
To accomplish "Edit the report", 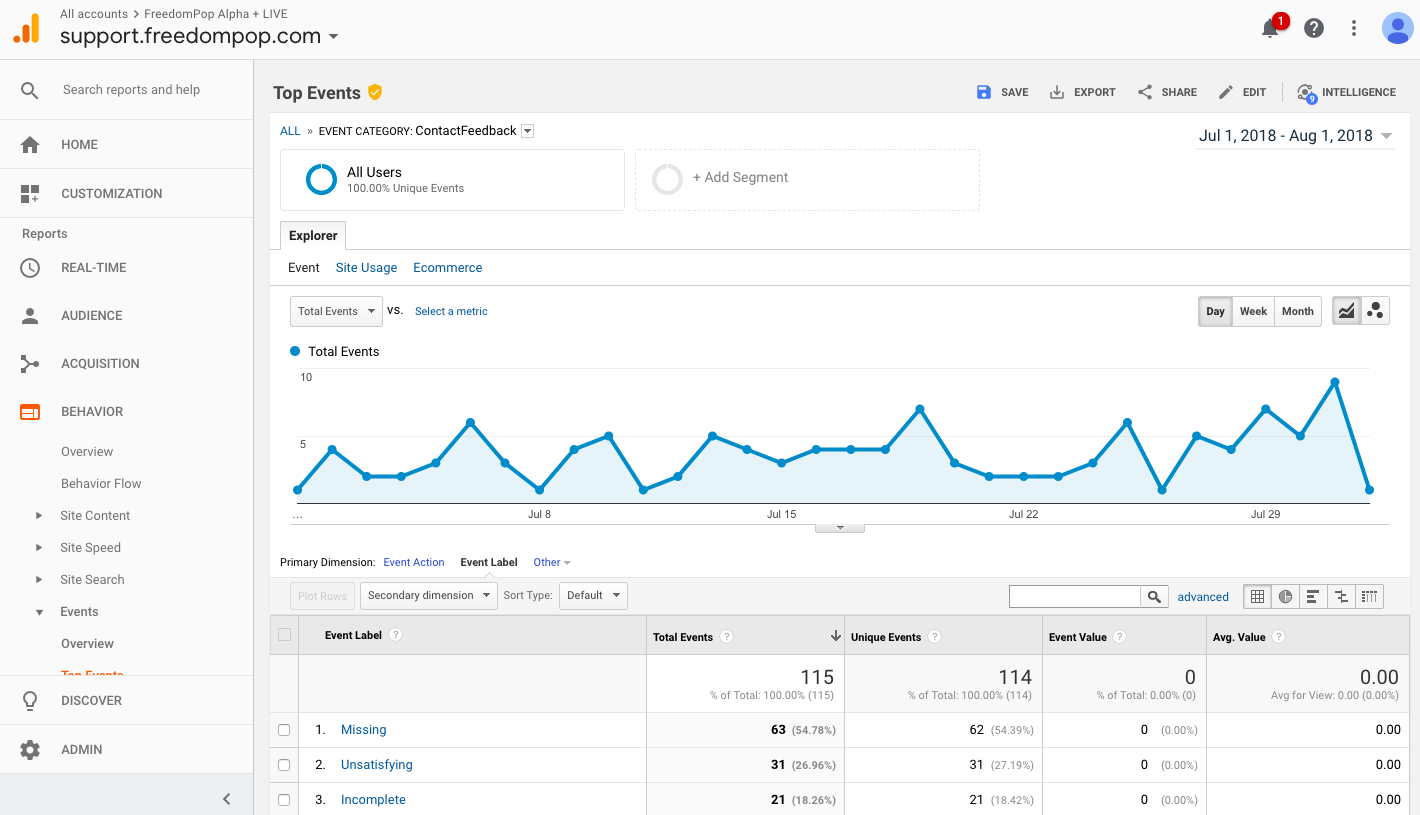I will (x=1242, y=92).
